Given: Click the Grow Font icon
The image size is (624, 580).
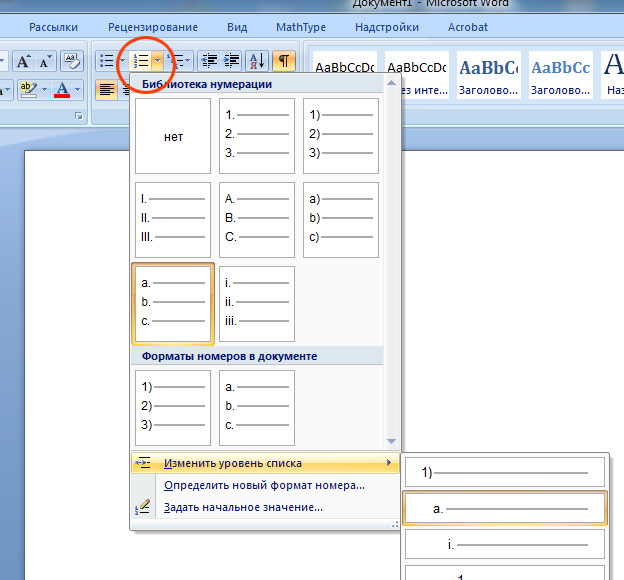Looking at the screenshot, I should point(22,61).
